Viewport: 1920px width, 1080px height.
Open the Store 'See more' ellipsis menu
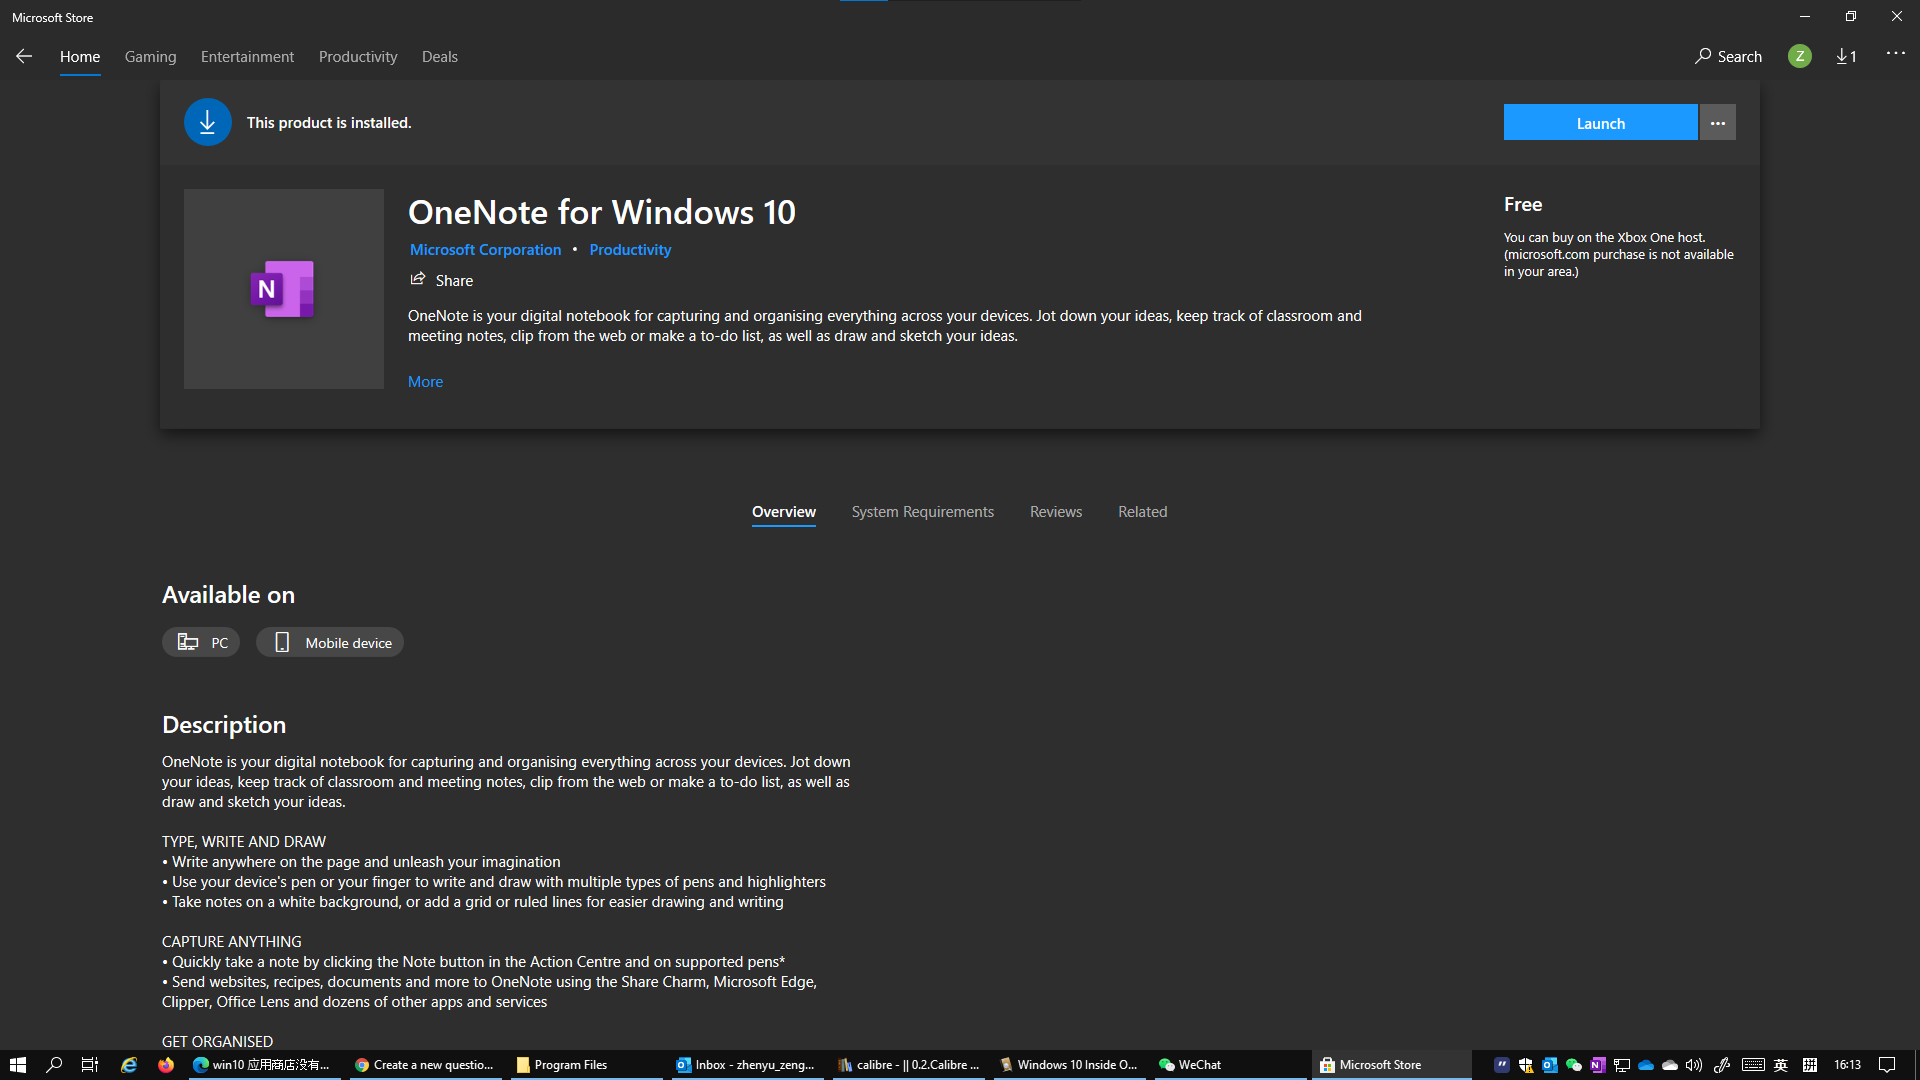point(1896,54)
